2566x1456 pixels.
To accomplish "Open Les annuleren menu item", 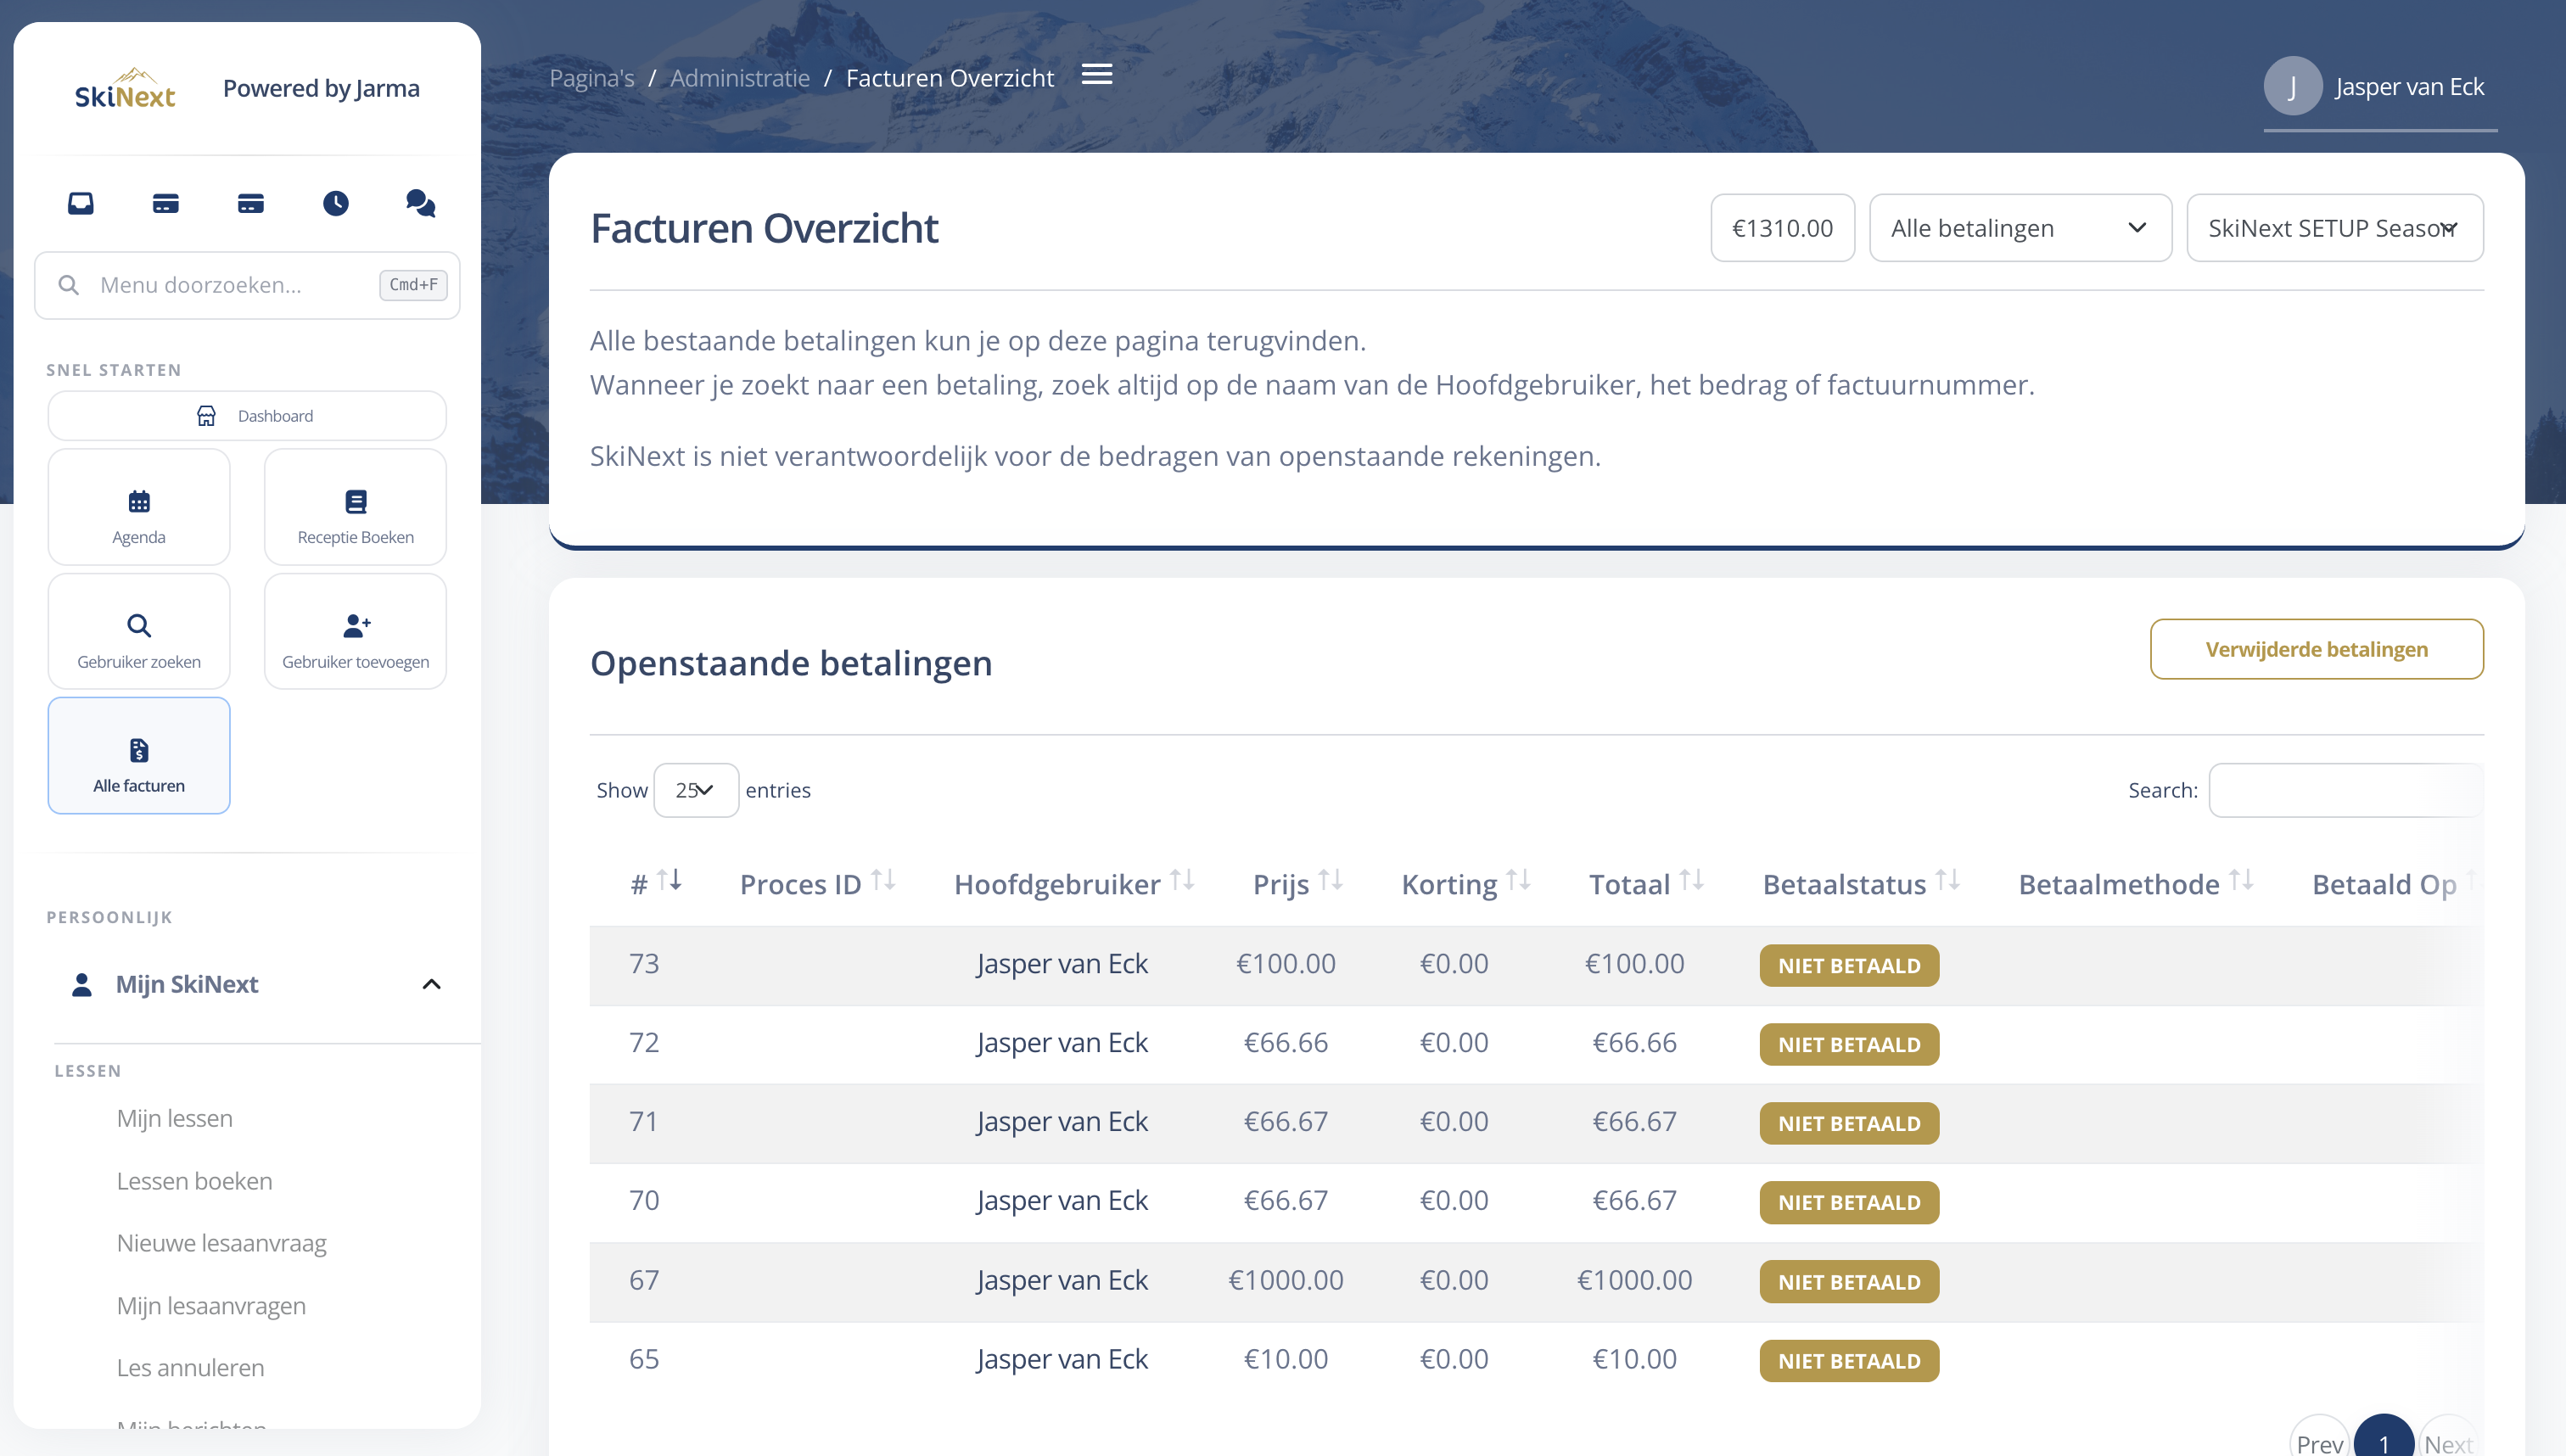I will pos(191,1368).
